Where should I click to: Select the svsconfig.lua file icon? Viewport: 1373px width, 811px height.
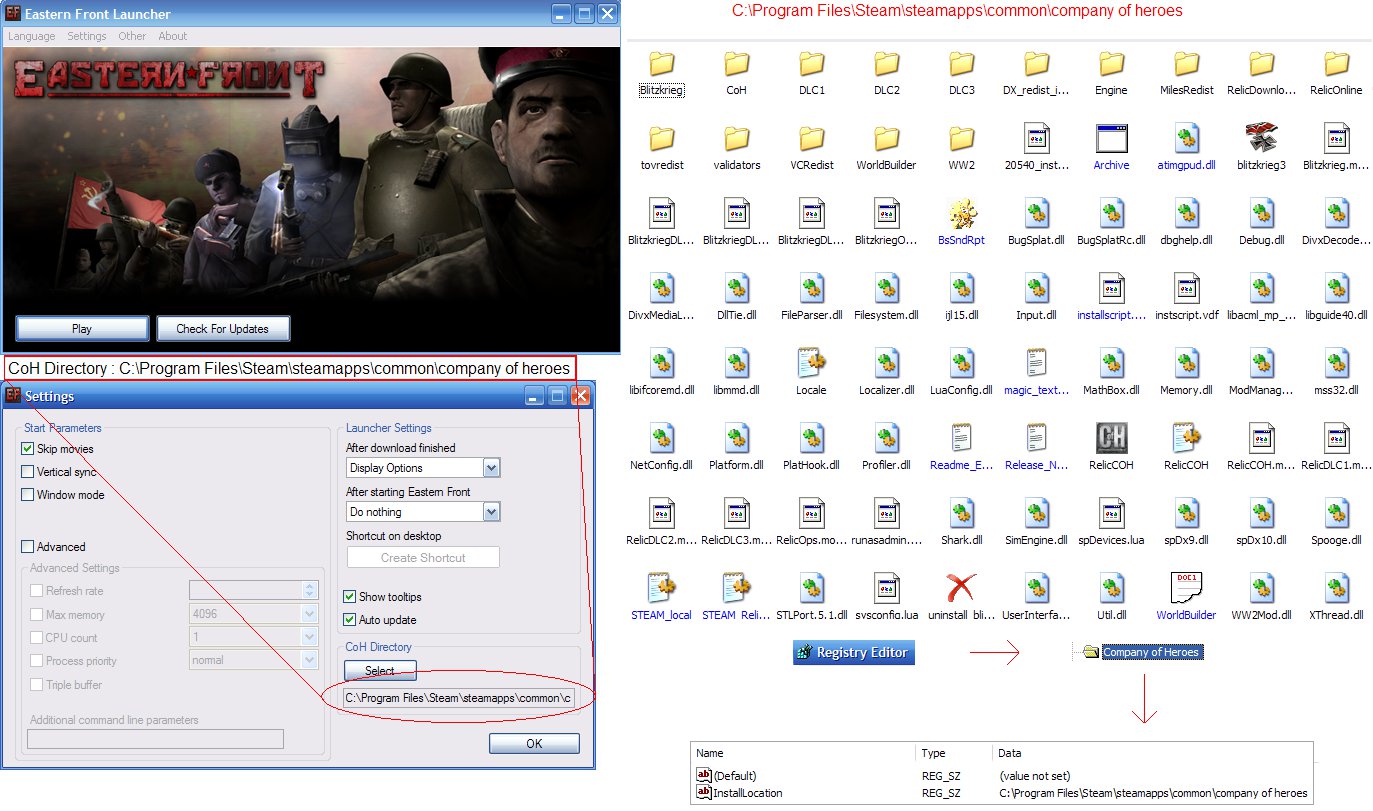(x=887, y=588)
